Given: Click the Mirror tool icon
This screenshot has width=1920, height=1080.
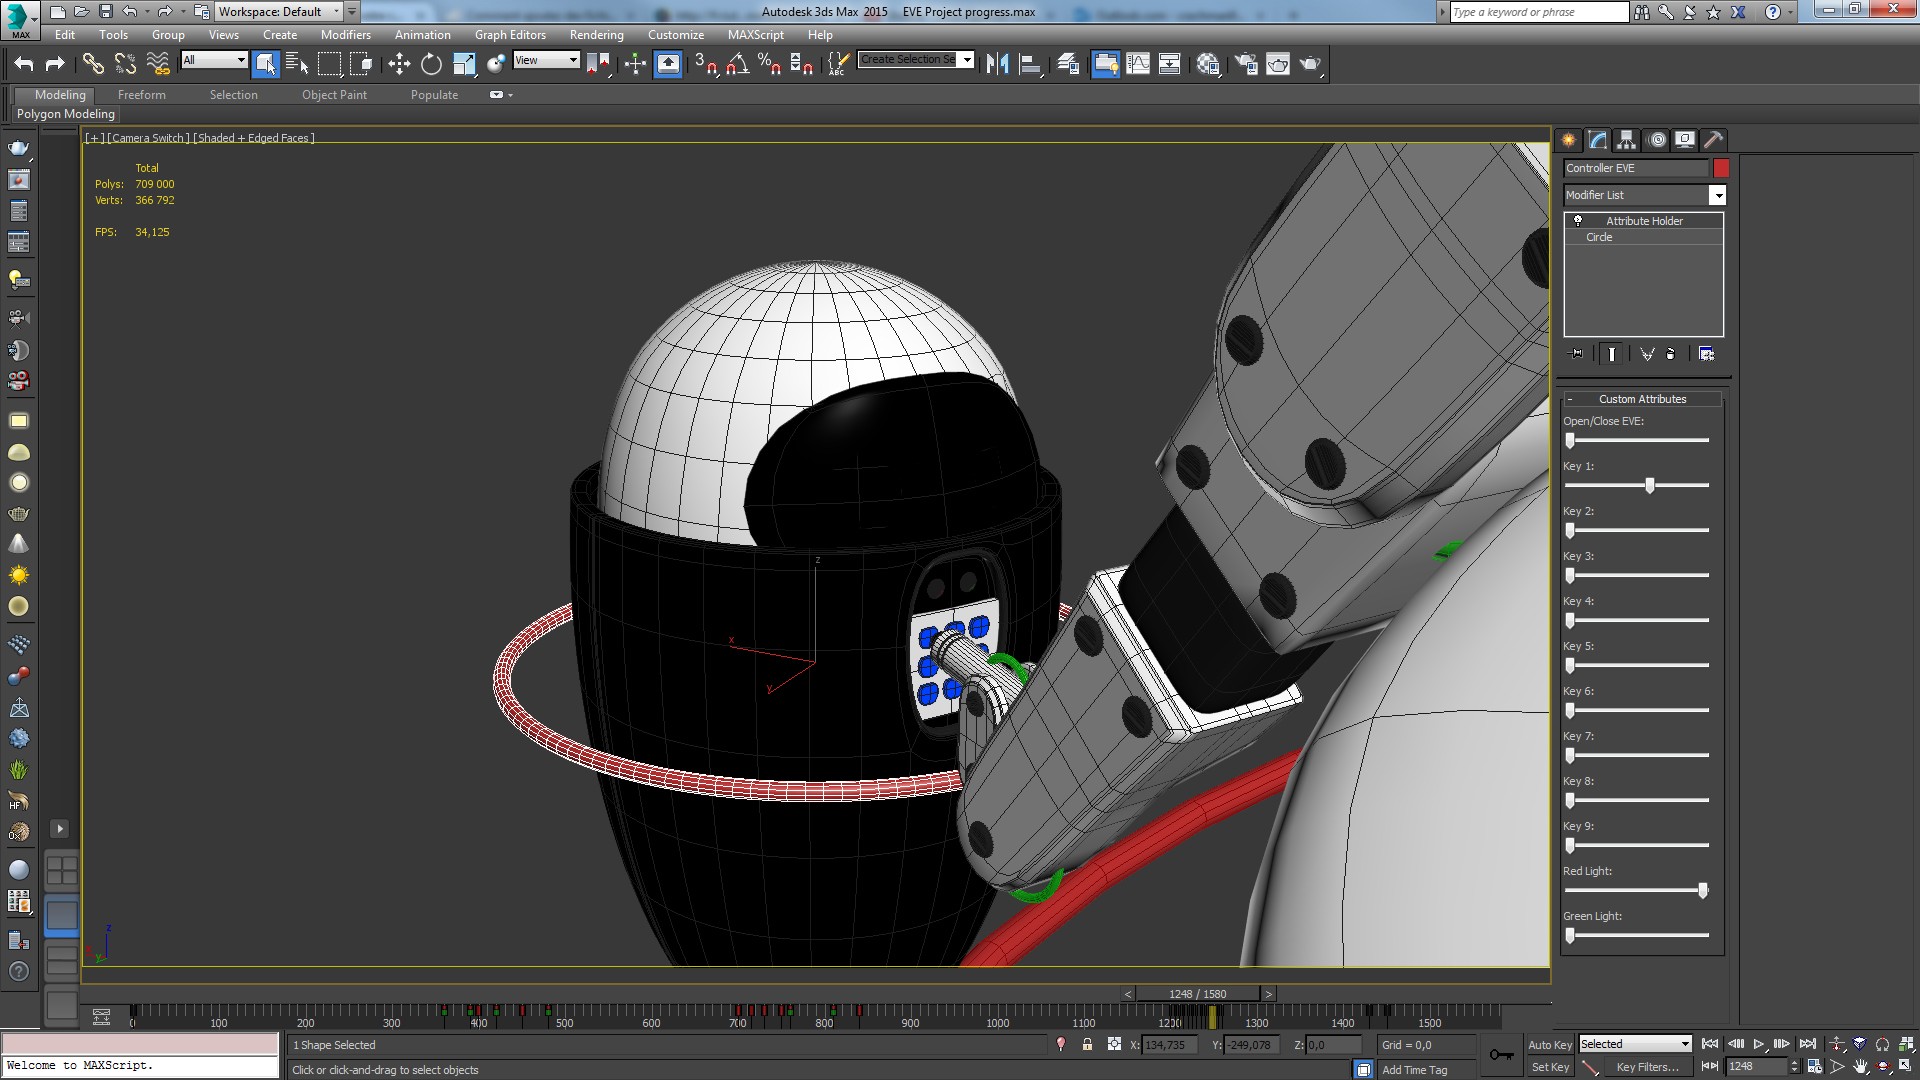Looking at the screenshot, I should pos(997,64).
